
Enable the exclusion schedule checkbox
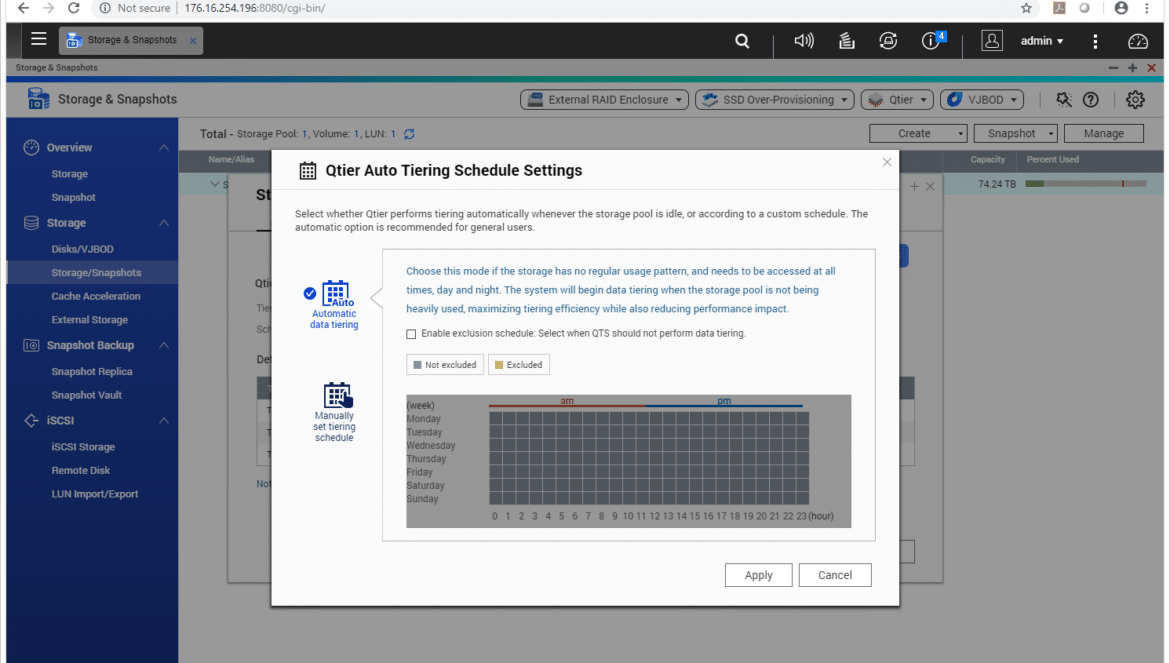(x=411, y=334)
